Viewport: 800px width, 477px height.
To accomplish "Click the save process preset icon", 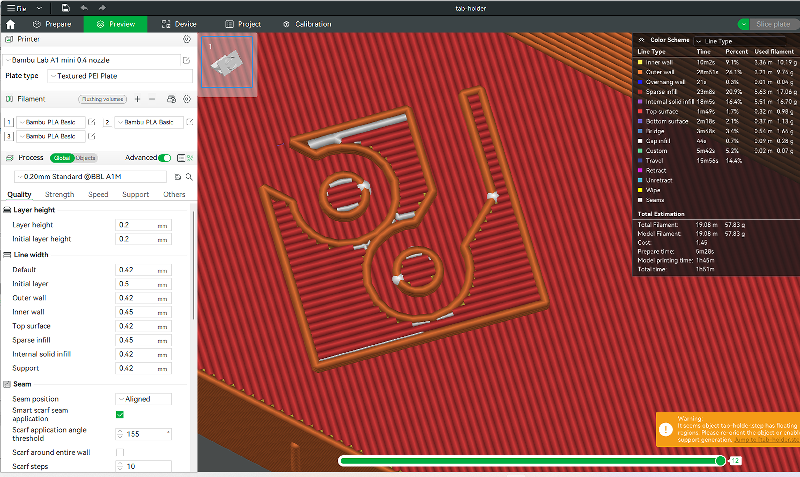I will click(x=178, y=177).
